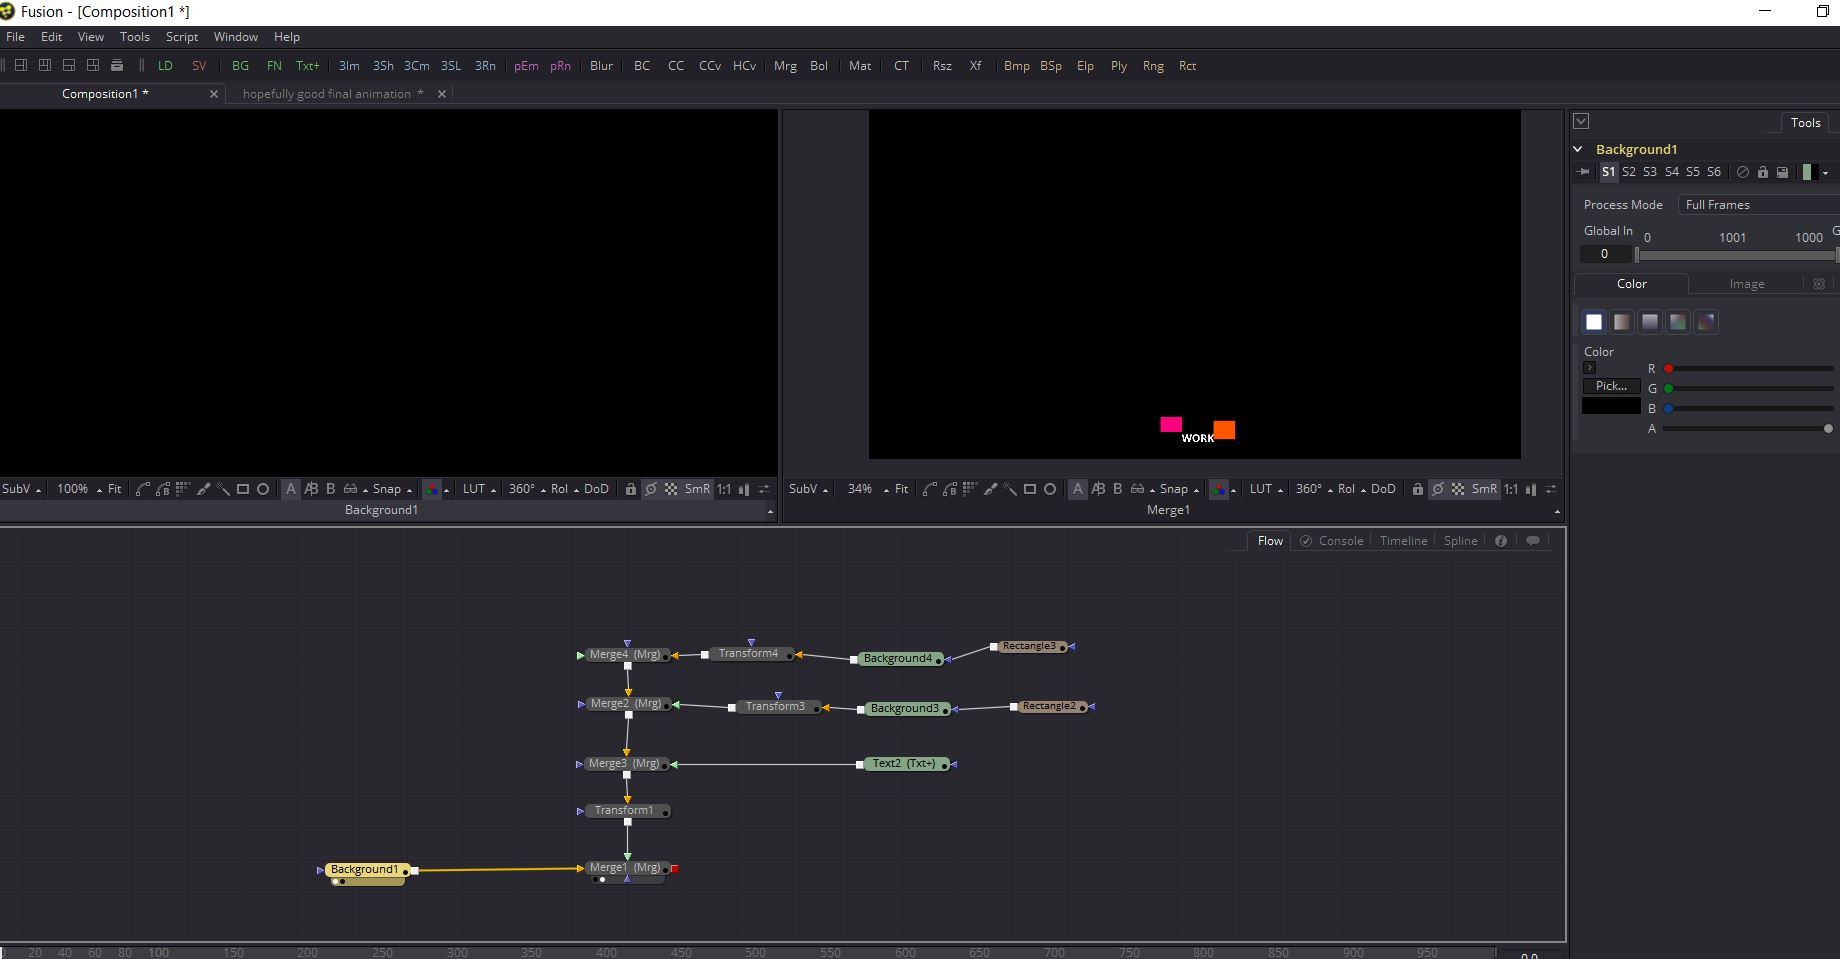Toggle B buffer button in left viewer
Screen dimensions: 1840x959
pyautogui.click(x=331, y=489)
